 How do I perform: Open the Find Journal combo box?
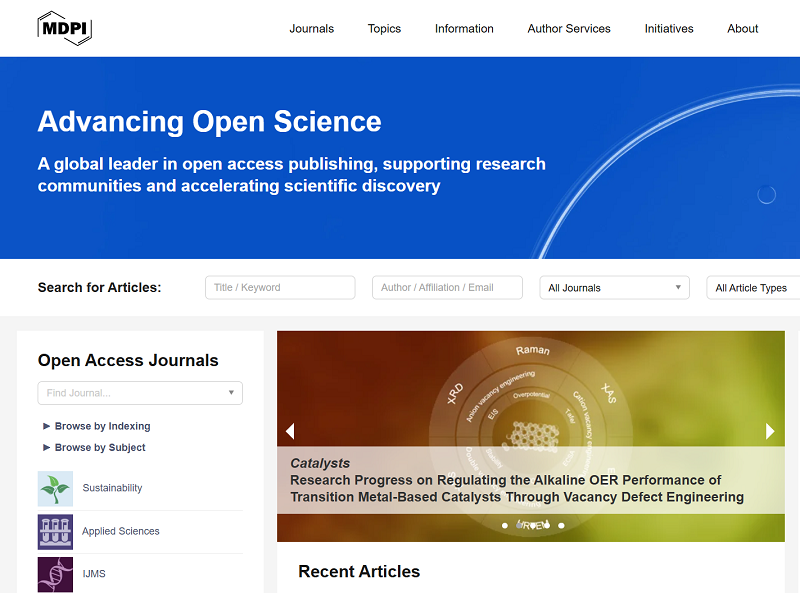[140, 393]
